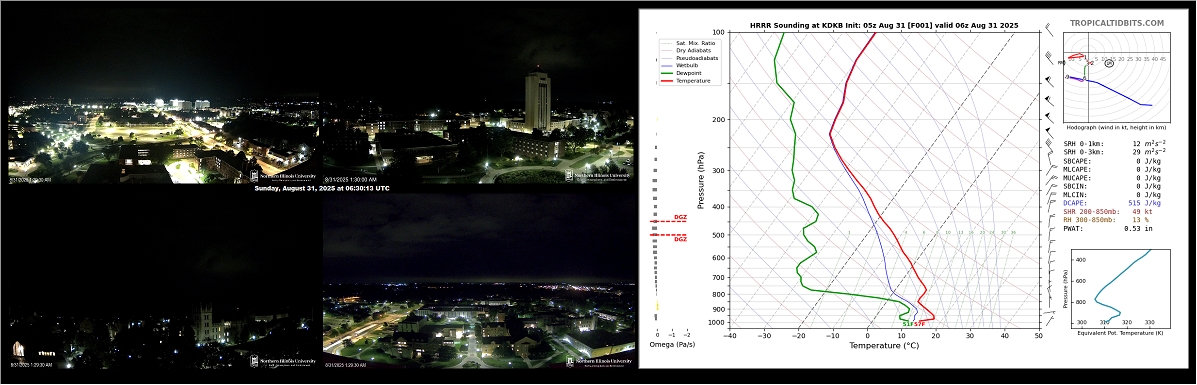Click the green 51F surface dewpoint label
The width and height of the screenshot is (1197, 385).
907,324
